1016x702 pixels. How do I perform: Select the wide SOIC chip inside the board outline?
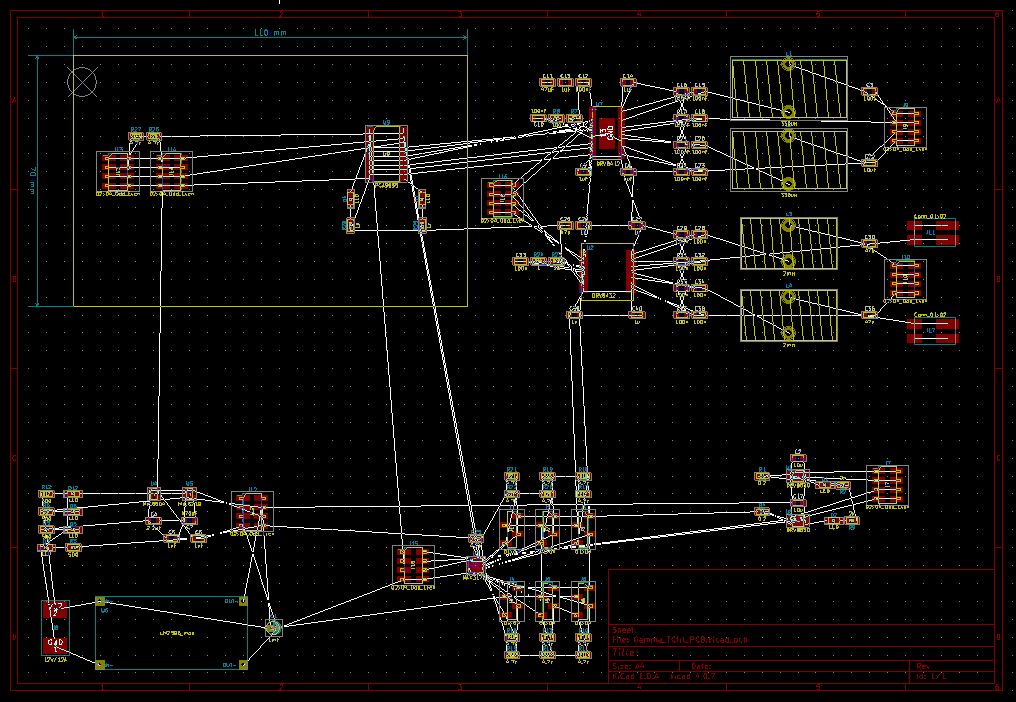(x=386, y=154)
